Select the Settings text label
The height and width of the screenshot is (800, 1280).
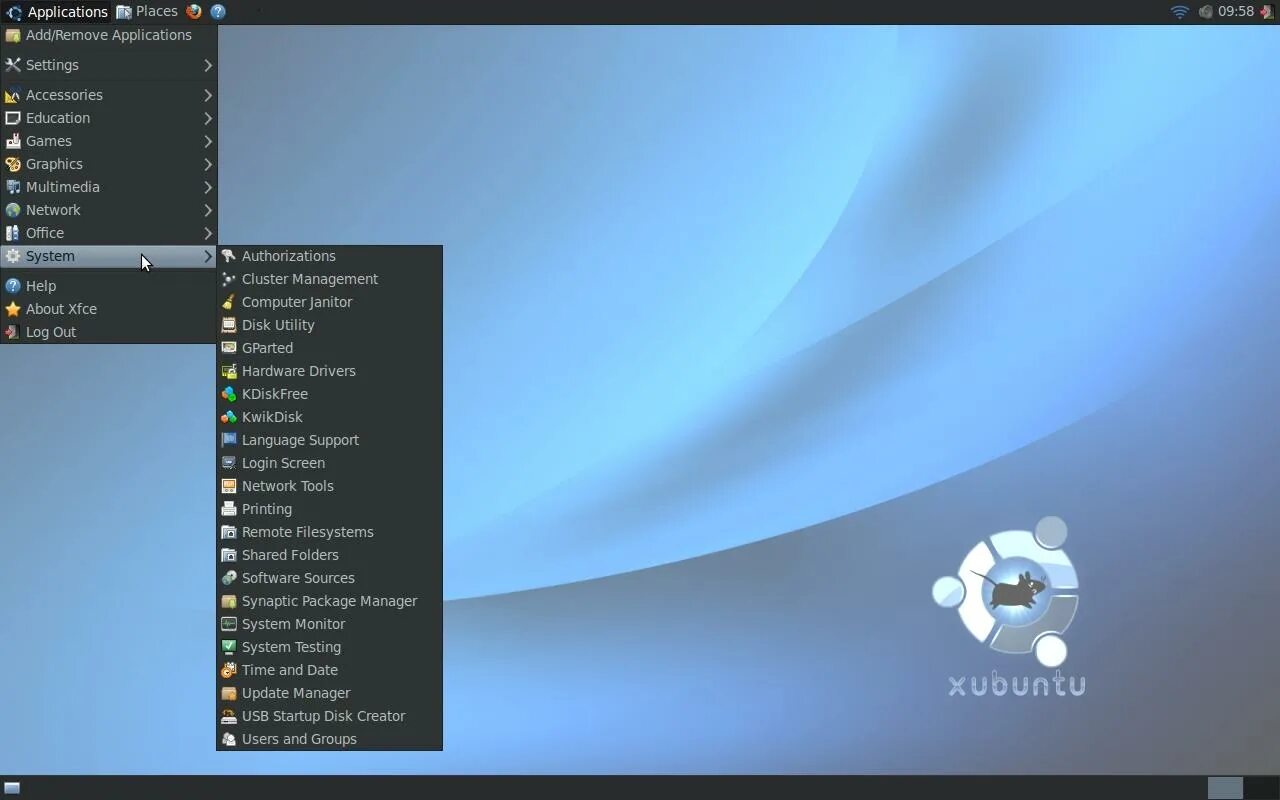tap(52, 65)
